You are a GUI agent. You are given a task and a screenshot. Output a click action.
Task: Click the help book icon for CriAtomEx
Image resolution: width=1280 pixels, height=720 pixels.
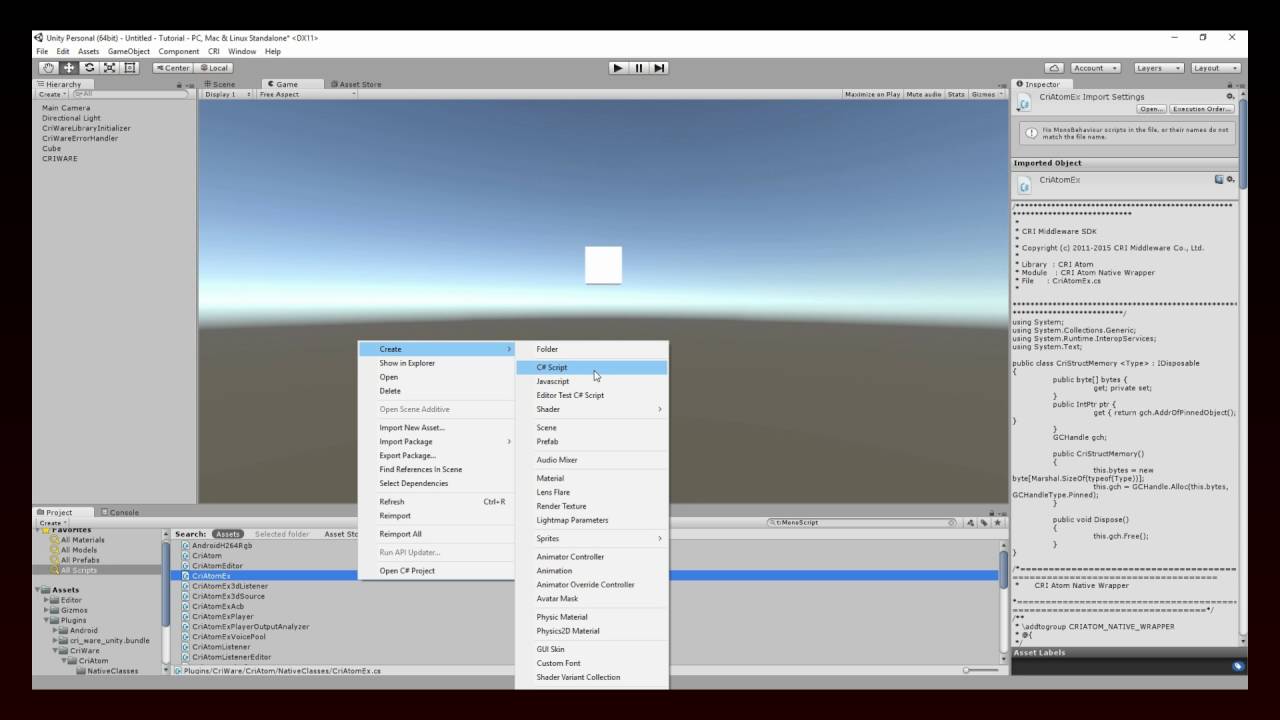(1219, 180)
